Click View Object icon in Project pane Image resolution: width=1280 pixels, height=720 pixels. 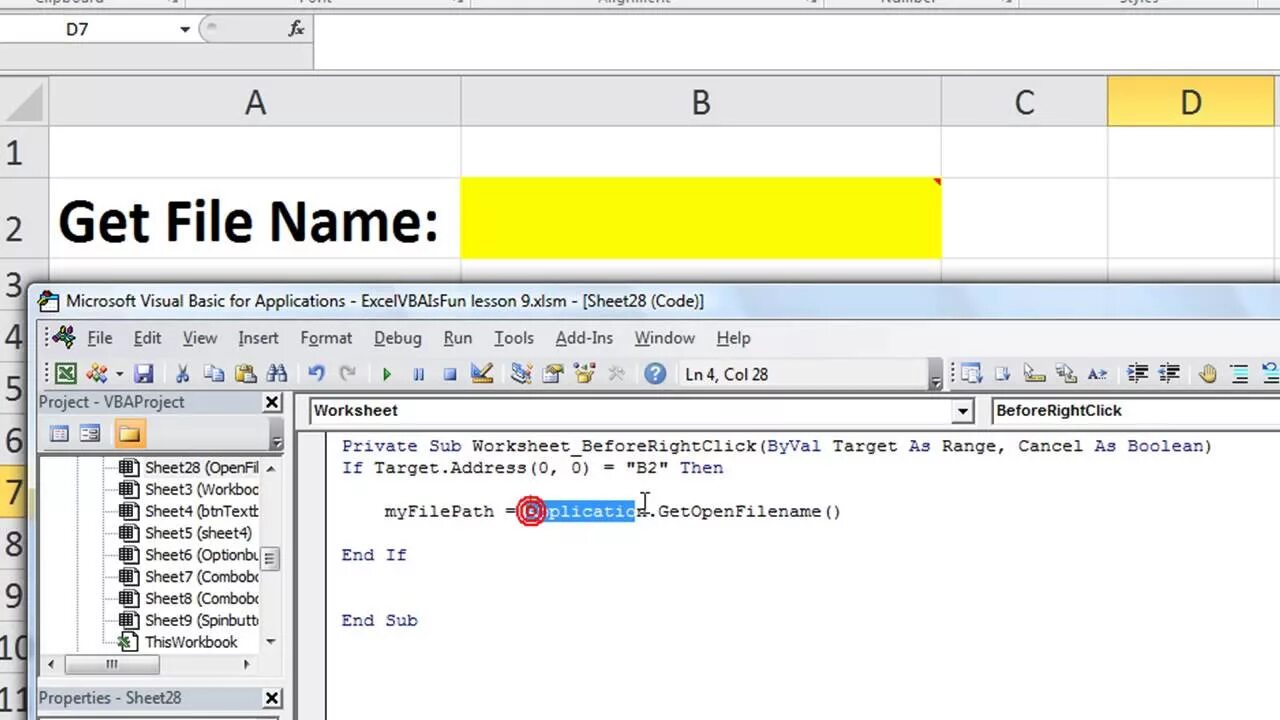coord(90,434)
